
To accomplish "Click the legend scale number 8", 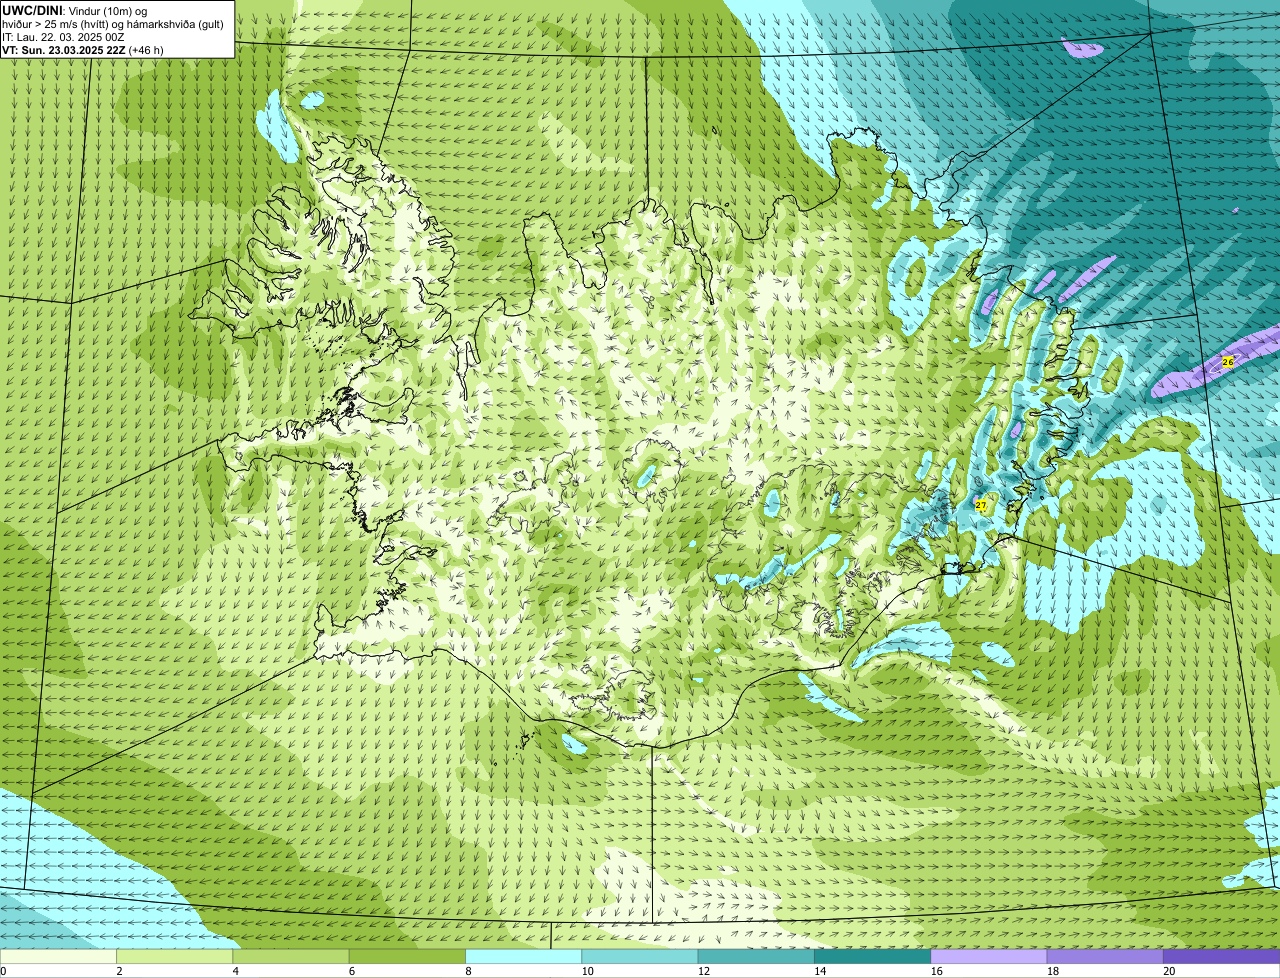I will [467, 971].
